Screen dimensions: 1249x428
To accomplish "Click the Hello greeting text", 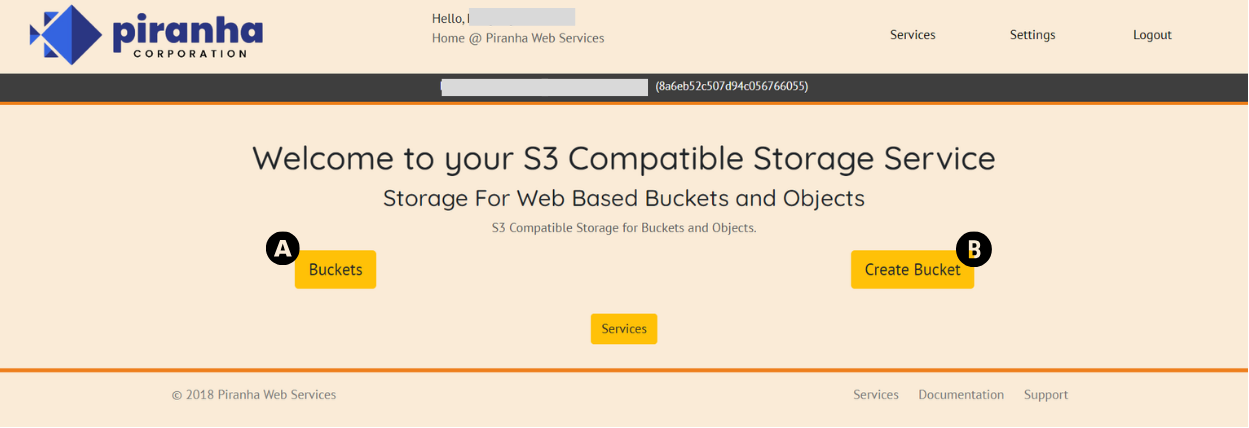I will 448,18.
